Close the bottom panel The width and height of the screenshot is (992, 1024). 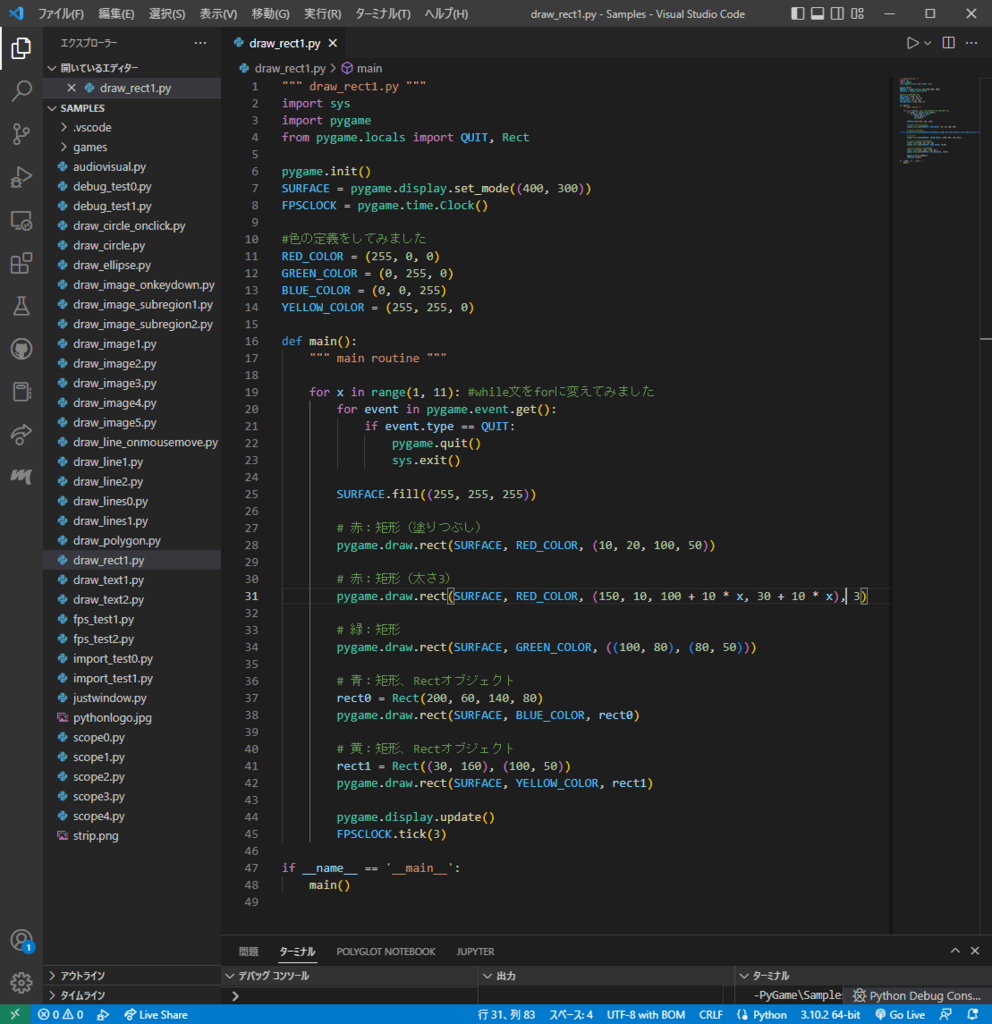tap(975, 951)
